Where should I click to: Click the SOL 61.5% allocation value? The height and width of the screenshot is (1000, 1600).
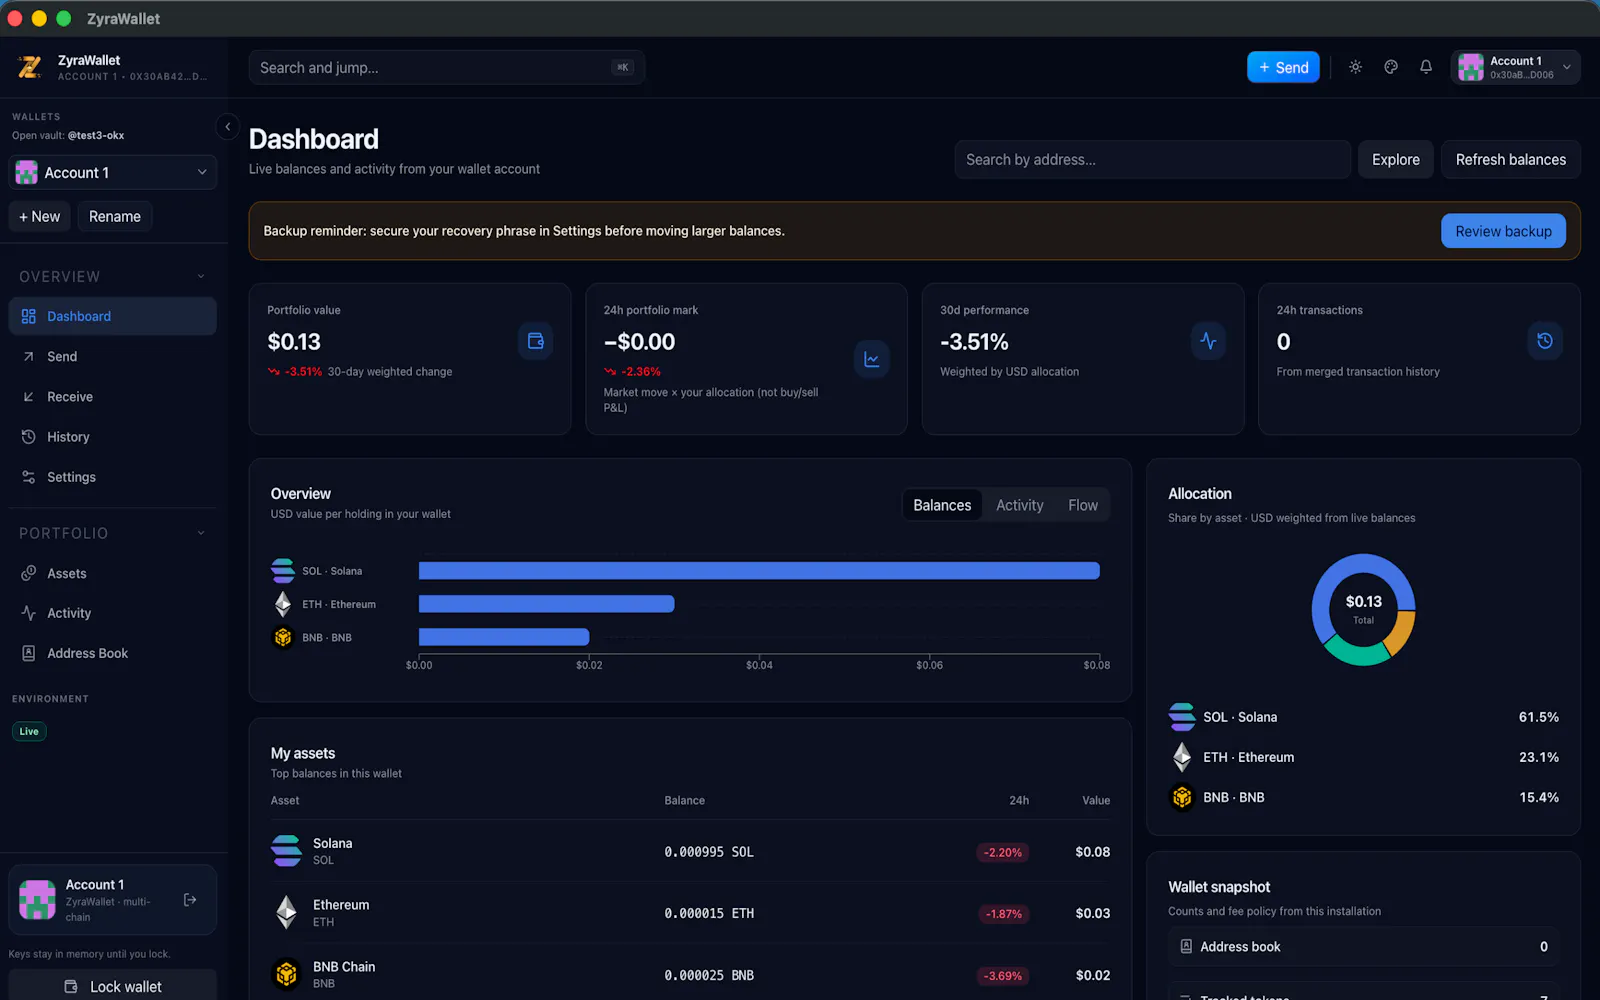(x=1538, y=717)
